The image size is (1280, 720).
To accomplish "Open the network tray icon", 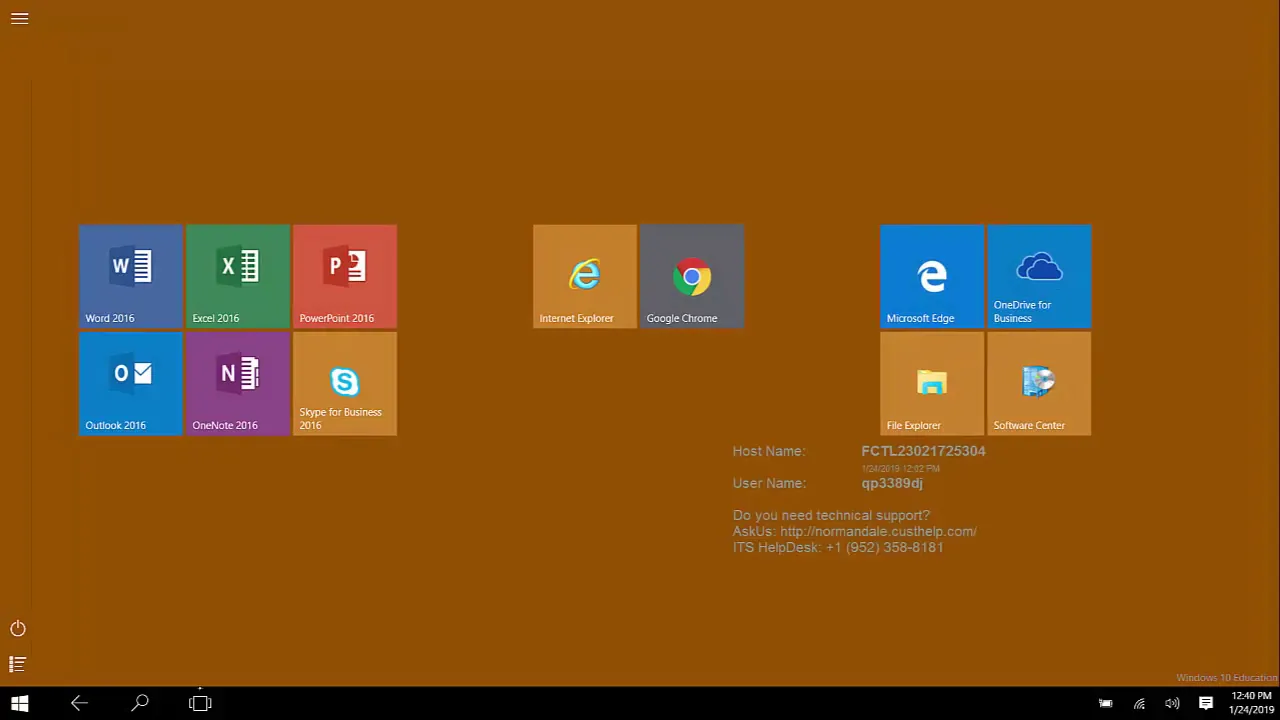I will [1139, 703].
